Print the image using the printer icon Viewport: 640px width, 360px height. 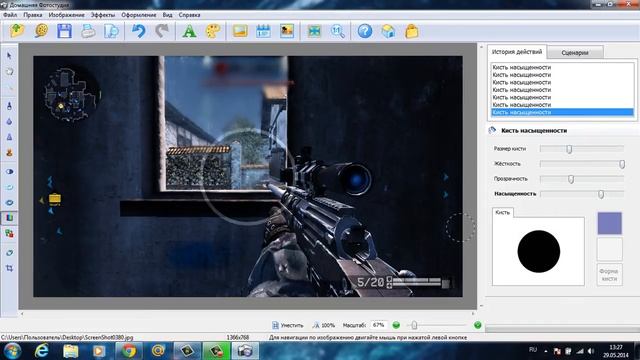point(88,31)
